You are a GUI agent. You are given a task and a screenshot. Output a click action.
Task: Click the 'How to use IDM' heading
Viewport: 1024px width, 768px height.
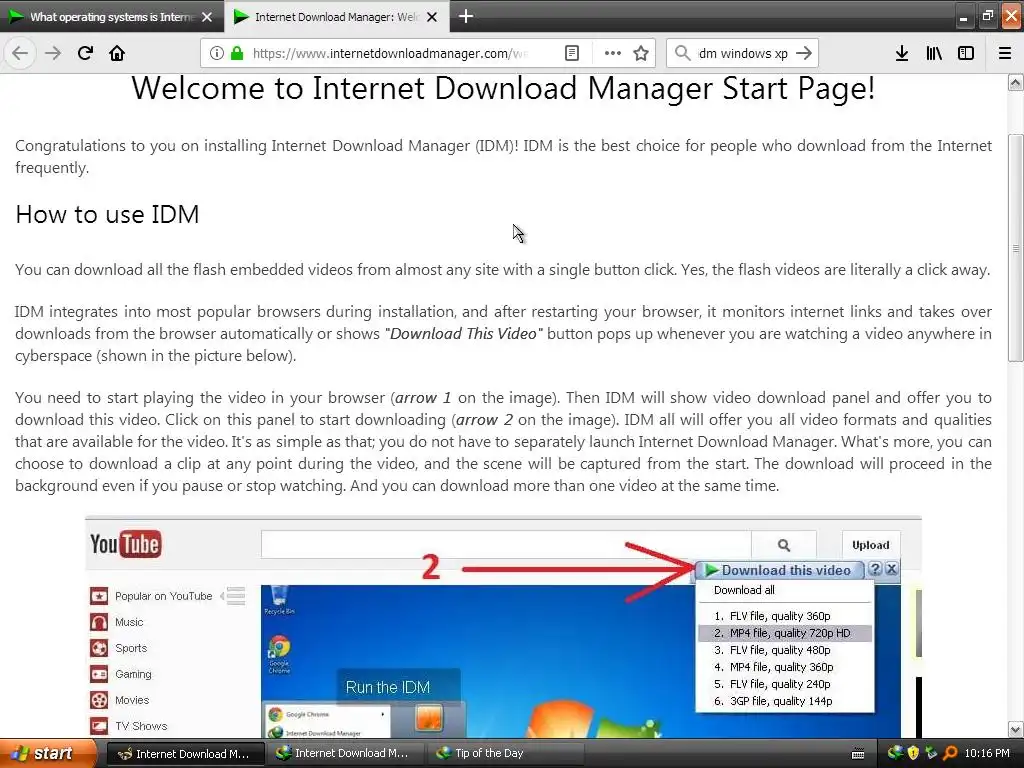click(107, 214)
